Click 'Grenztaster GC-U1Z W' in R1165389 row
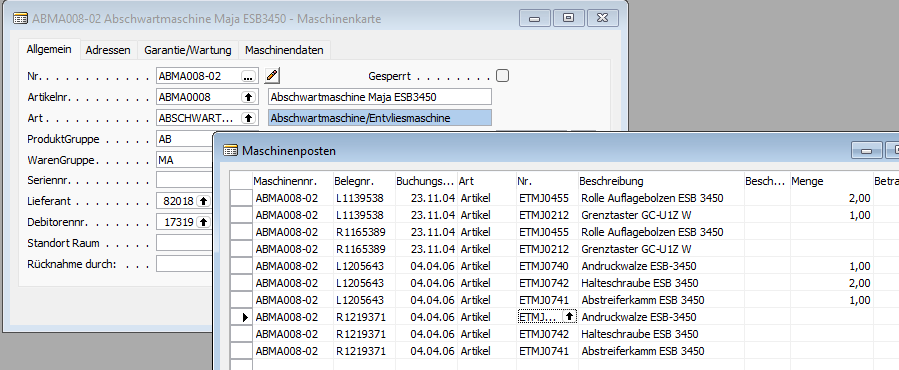 pos(636,249)
